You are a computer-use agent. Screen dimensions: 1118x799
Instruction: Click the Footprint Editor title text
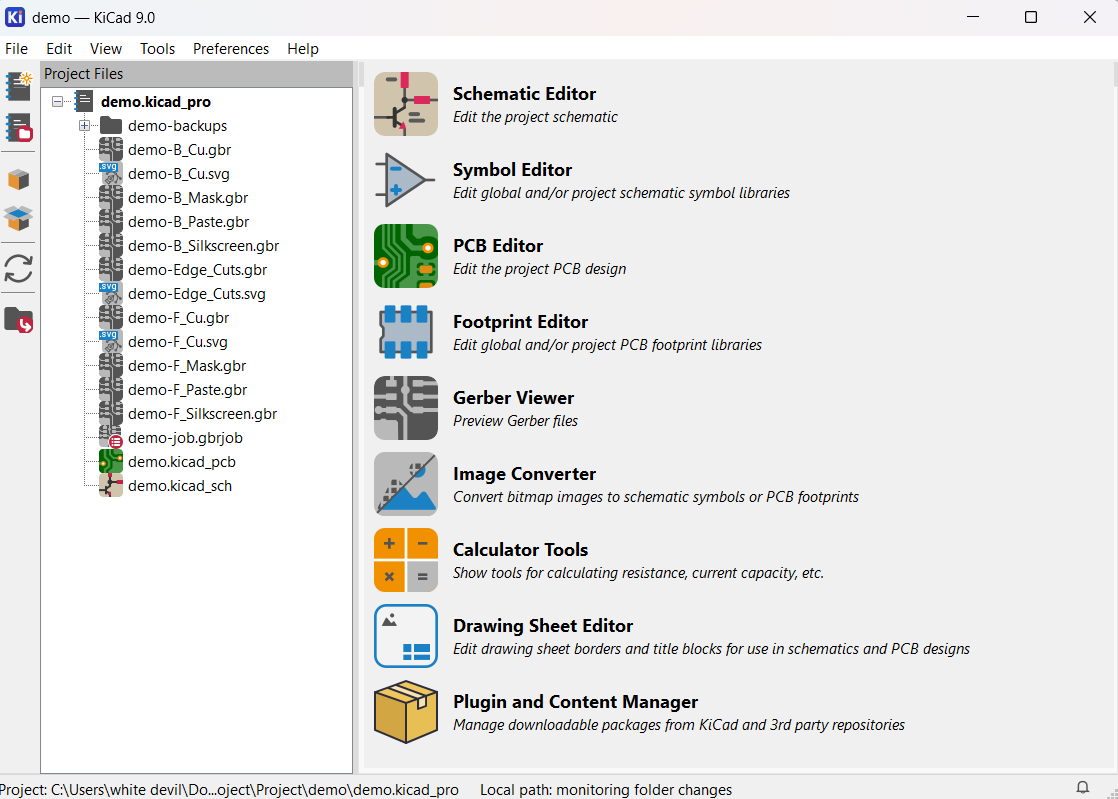[x=520, y=322]
